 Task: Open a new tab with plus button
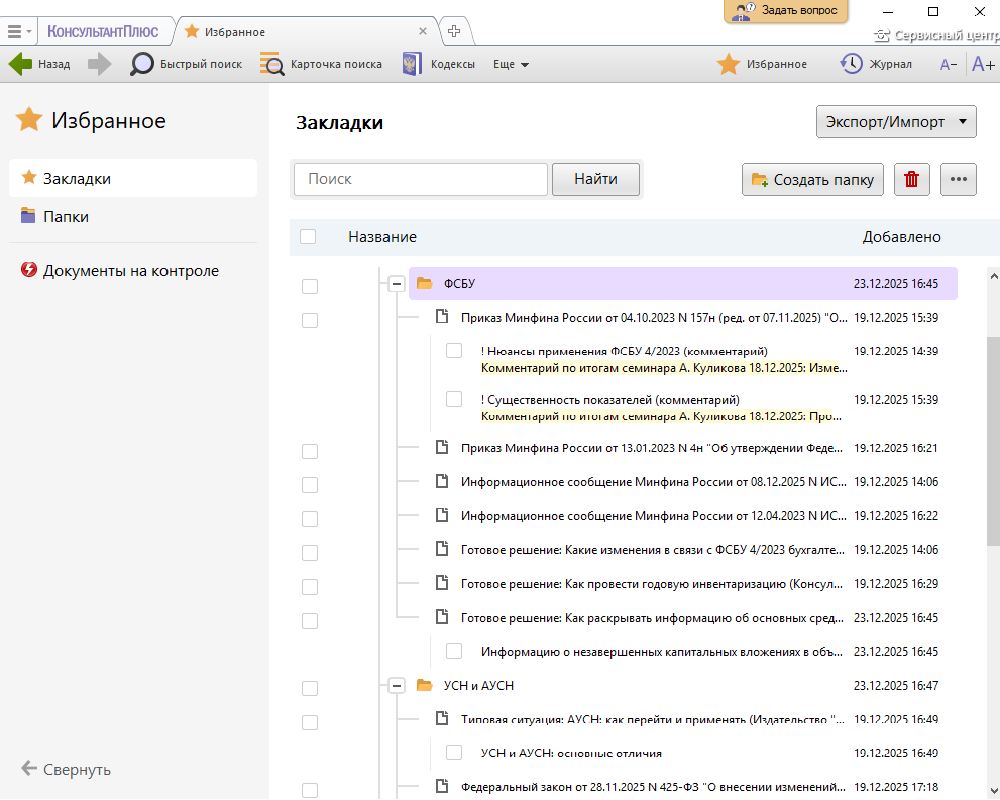click(x=454, y=31)
